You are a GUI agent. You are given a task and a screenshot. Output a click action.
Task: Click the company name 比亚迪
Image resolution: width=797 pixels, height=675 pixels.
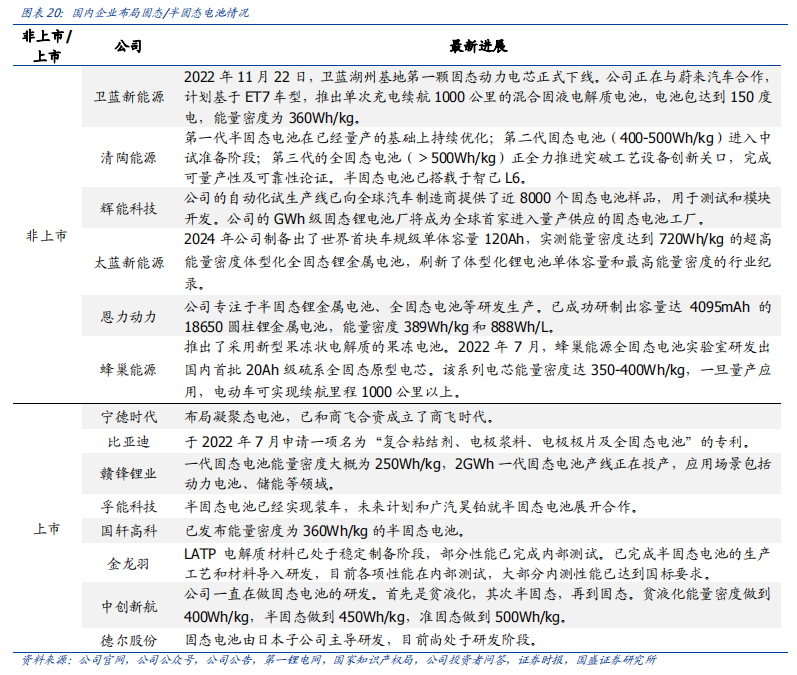tap(129, 442)
